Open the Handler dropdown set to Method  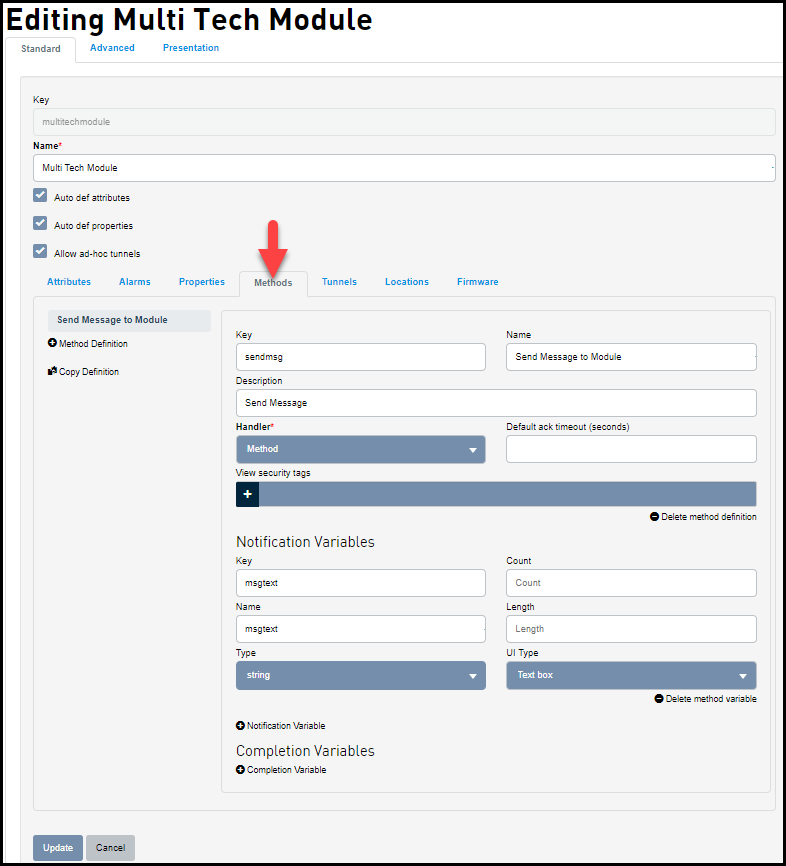pos(360,450)
